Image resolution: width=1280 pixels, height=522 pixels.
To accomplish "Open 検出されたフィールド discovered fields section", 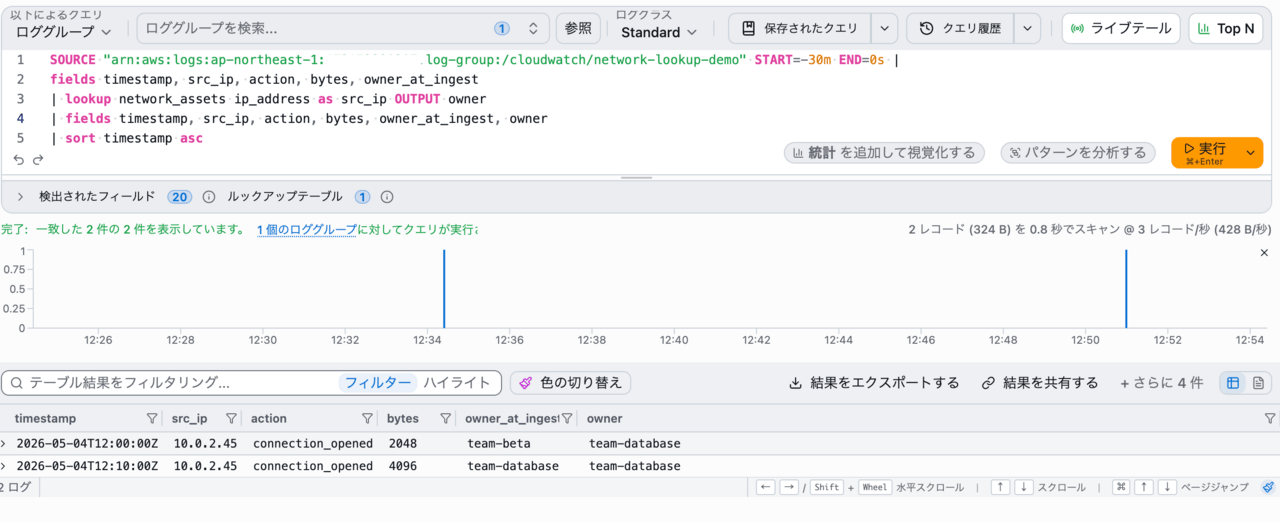I will [x=97, y=197].
